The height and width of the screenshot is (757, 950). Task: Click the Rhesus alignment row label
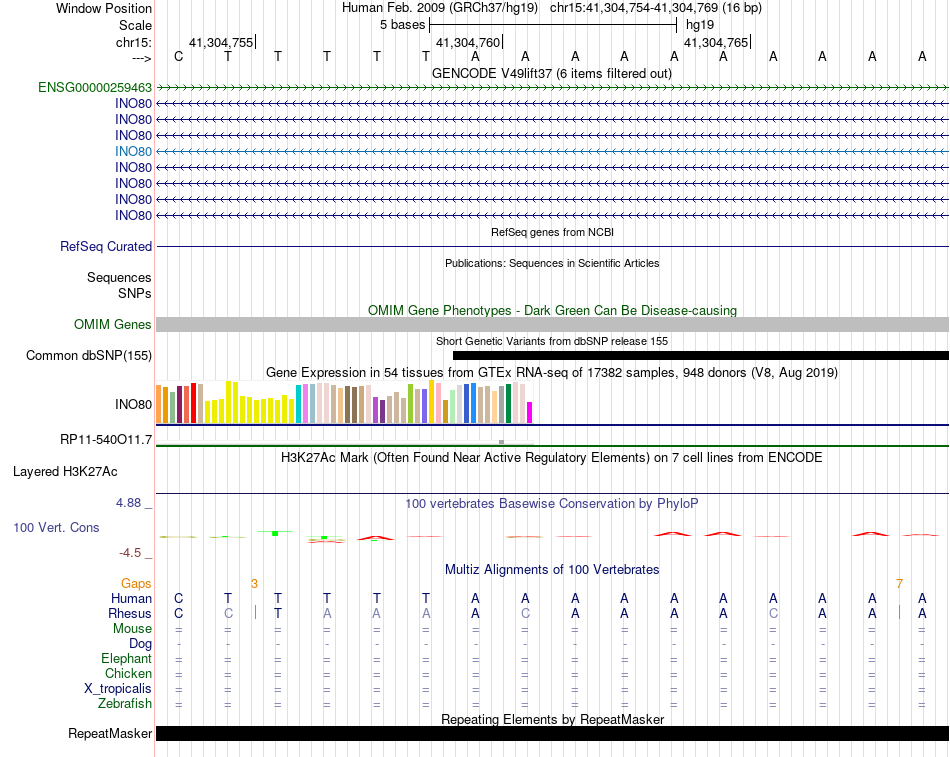(130, 613)
